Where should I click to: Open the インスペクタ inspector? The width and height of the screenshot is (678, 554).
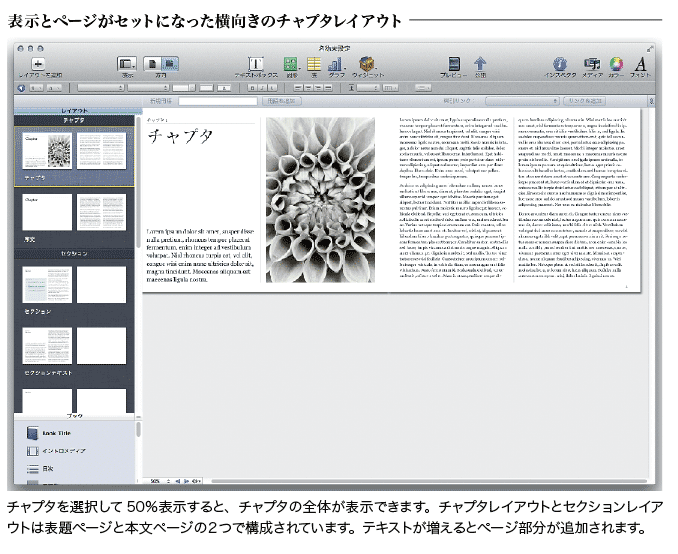coord(560,64)
